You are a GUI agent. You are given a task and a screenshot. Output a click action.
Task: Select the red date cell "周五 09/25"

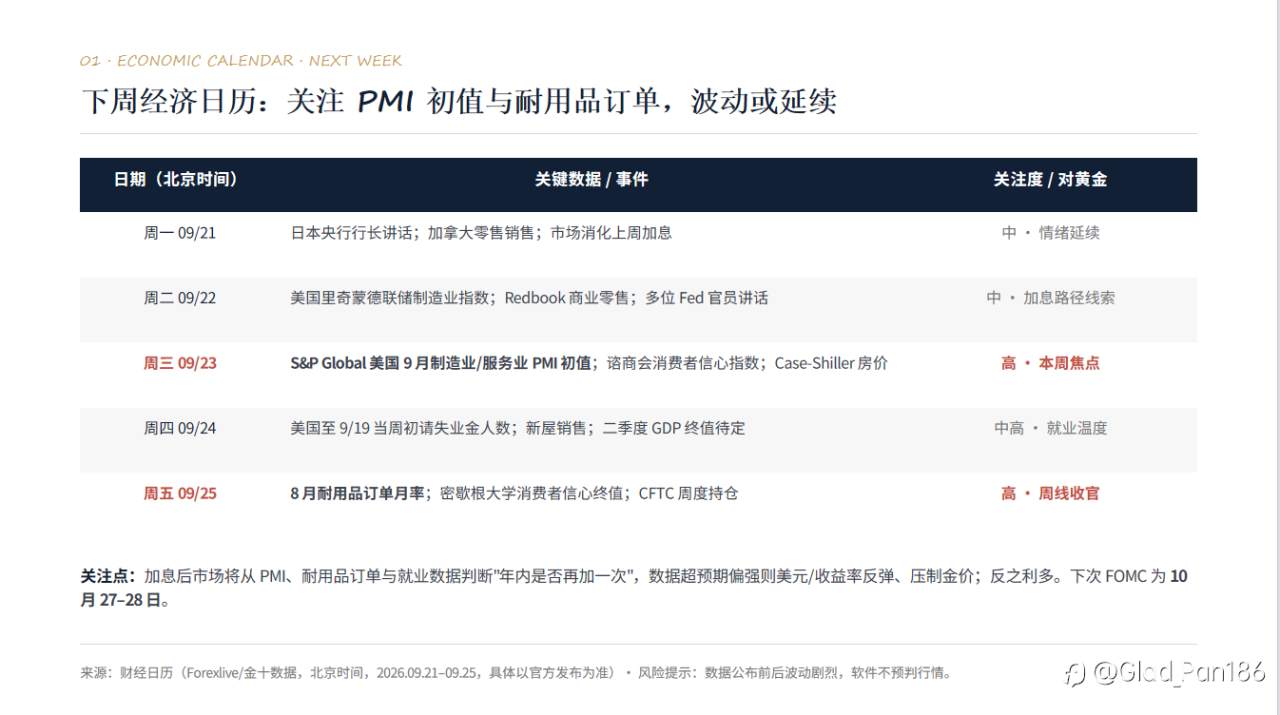tap(180, 493)
